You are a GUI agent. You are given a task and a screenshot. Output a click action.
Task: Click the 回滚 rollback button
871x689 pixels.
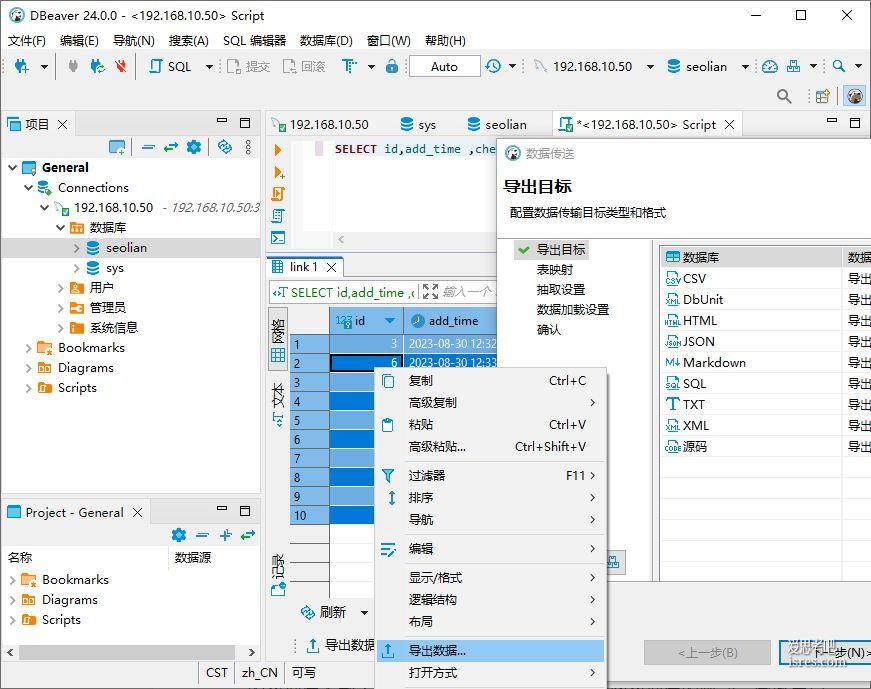point(304,67)
